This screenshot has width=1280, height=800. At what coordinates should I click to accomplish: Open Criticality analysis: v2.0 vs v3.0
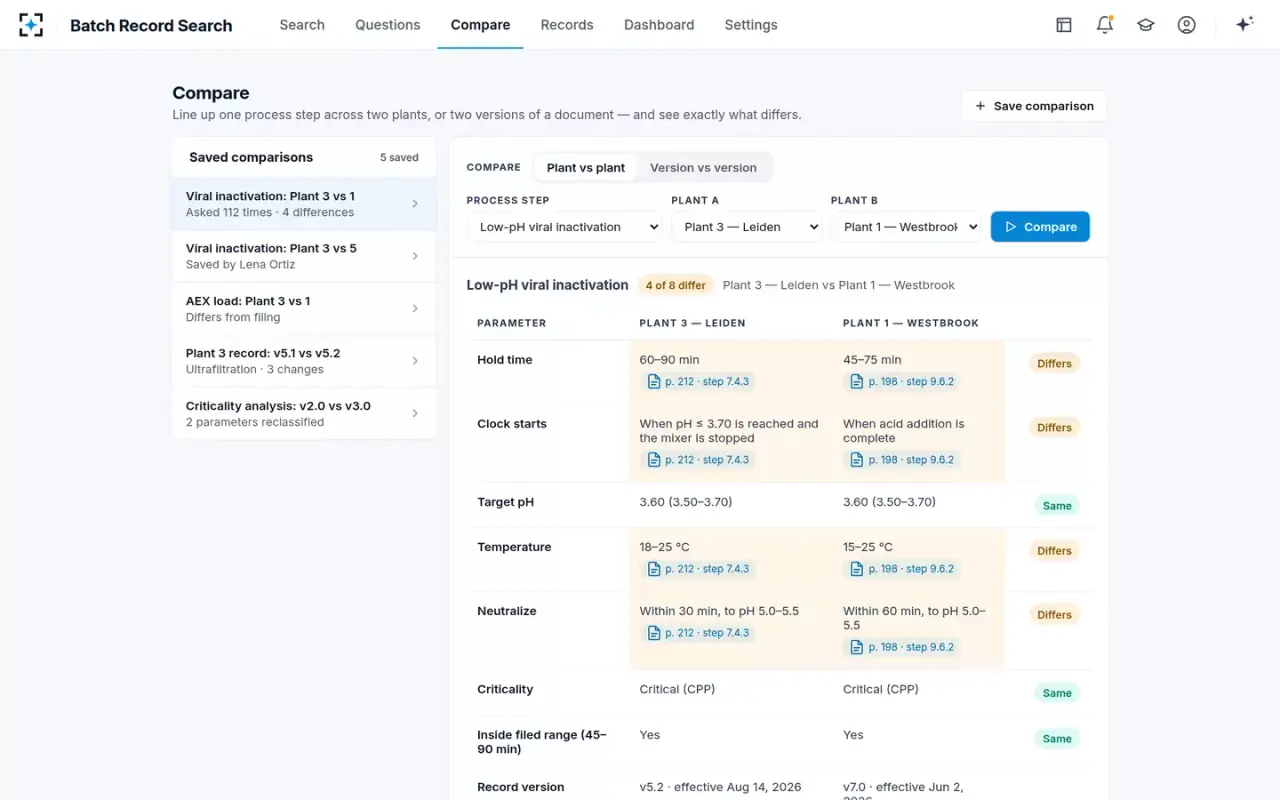[x=304, y=413]
